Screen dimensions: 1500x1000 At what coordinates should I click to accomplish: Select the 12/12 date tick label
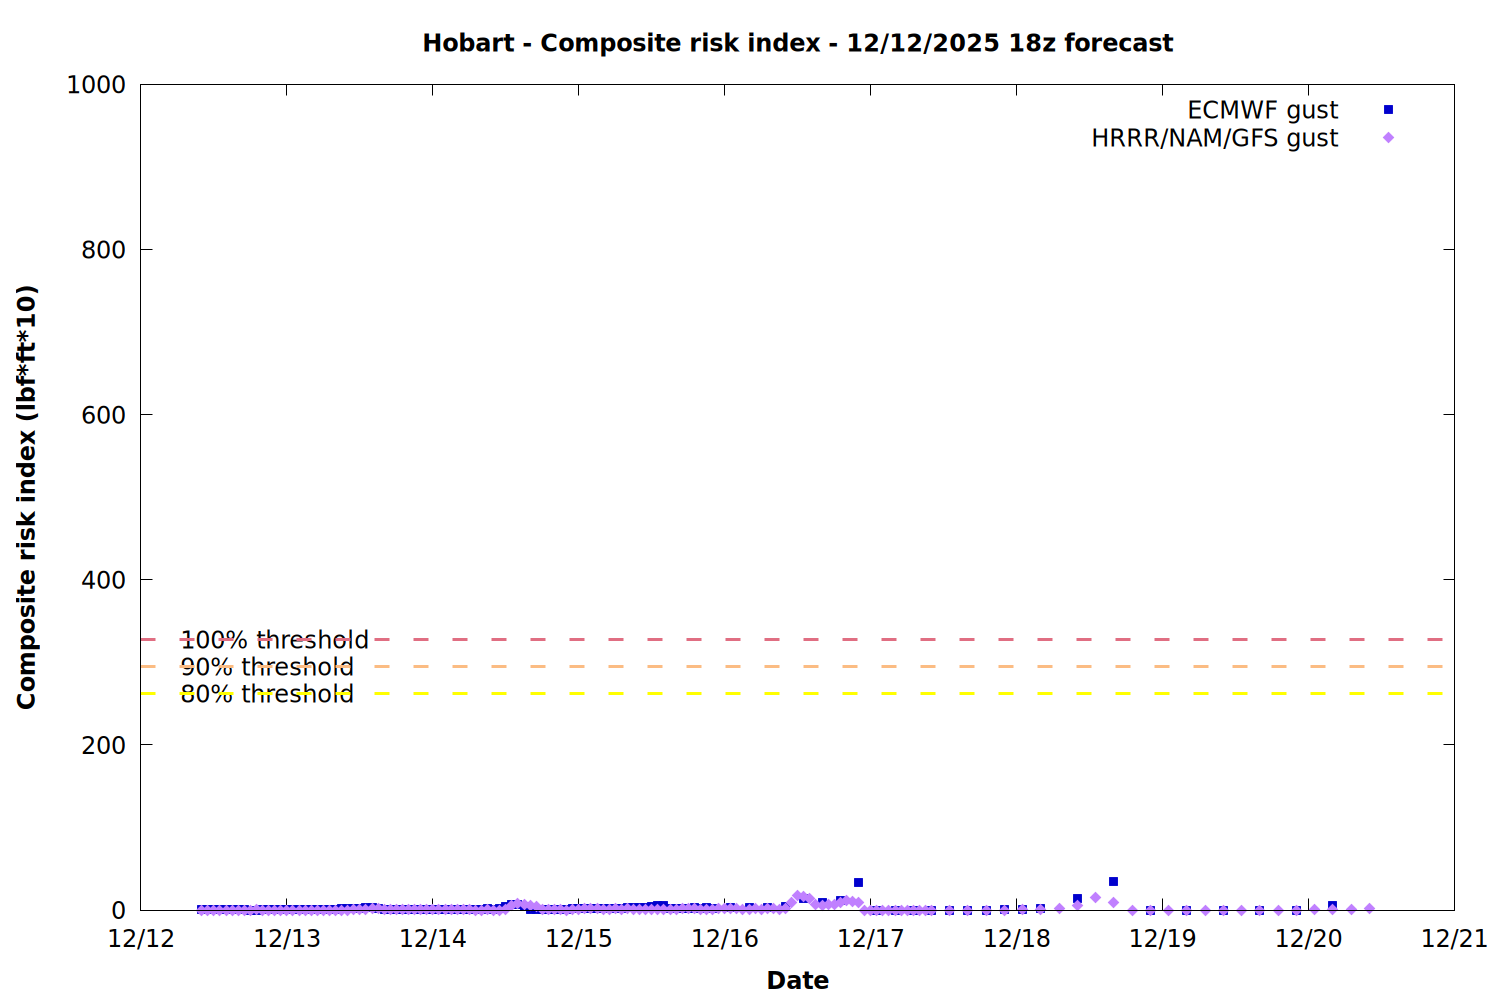tap(141, 939)
